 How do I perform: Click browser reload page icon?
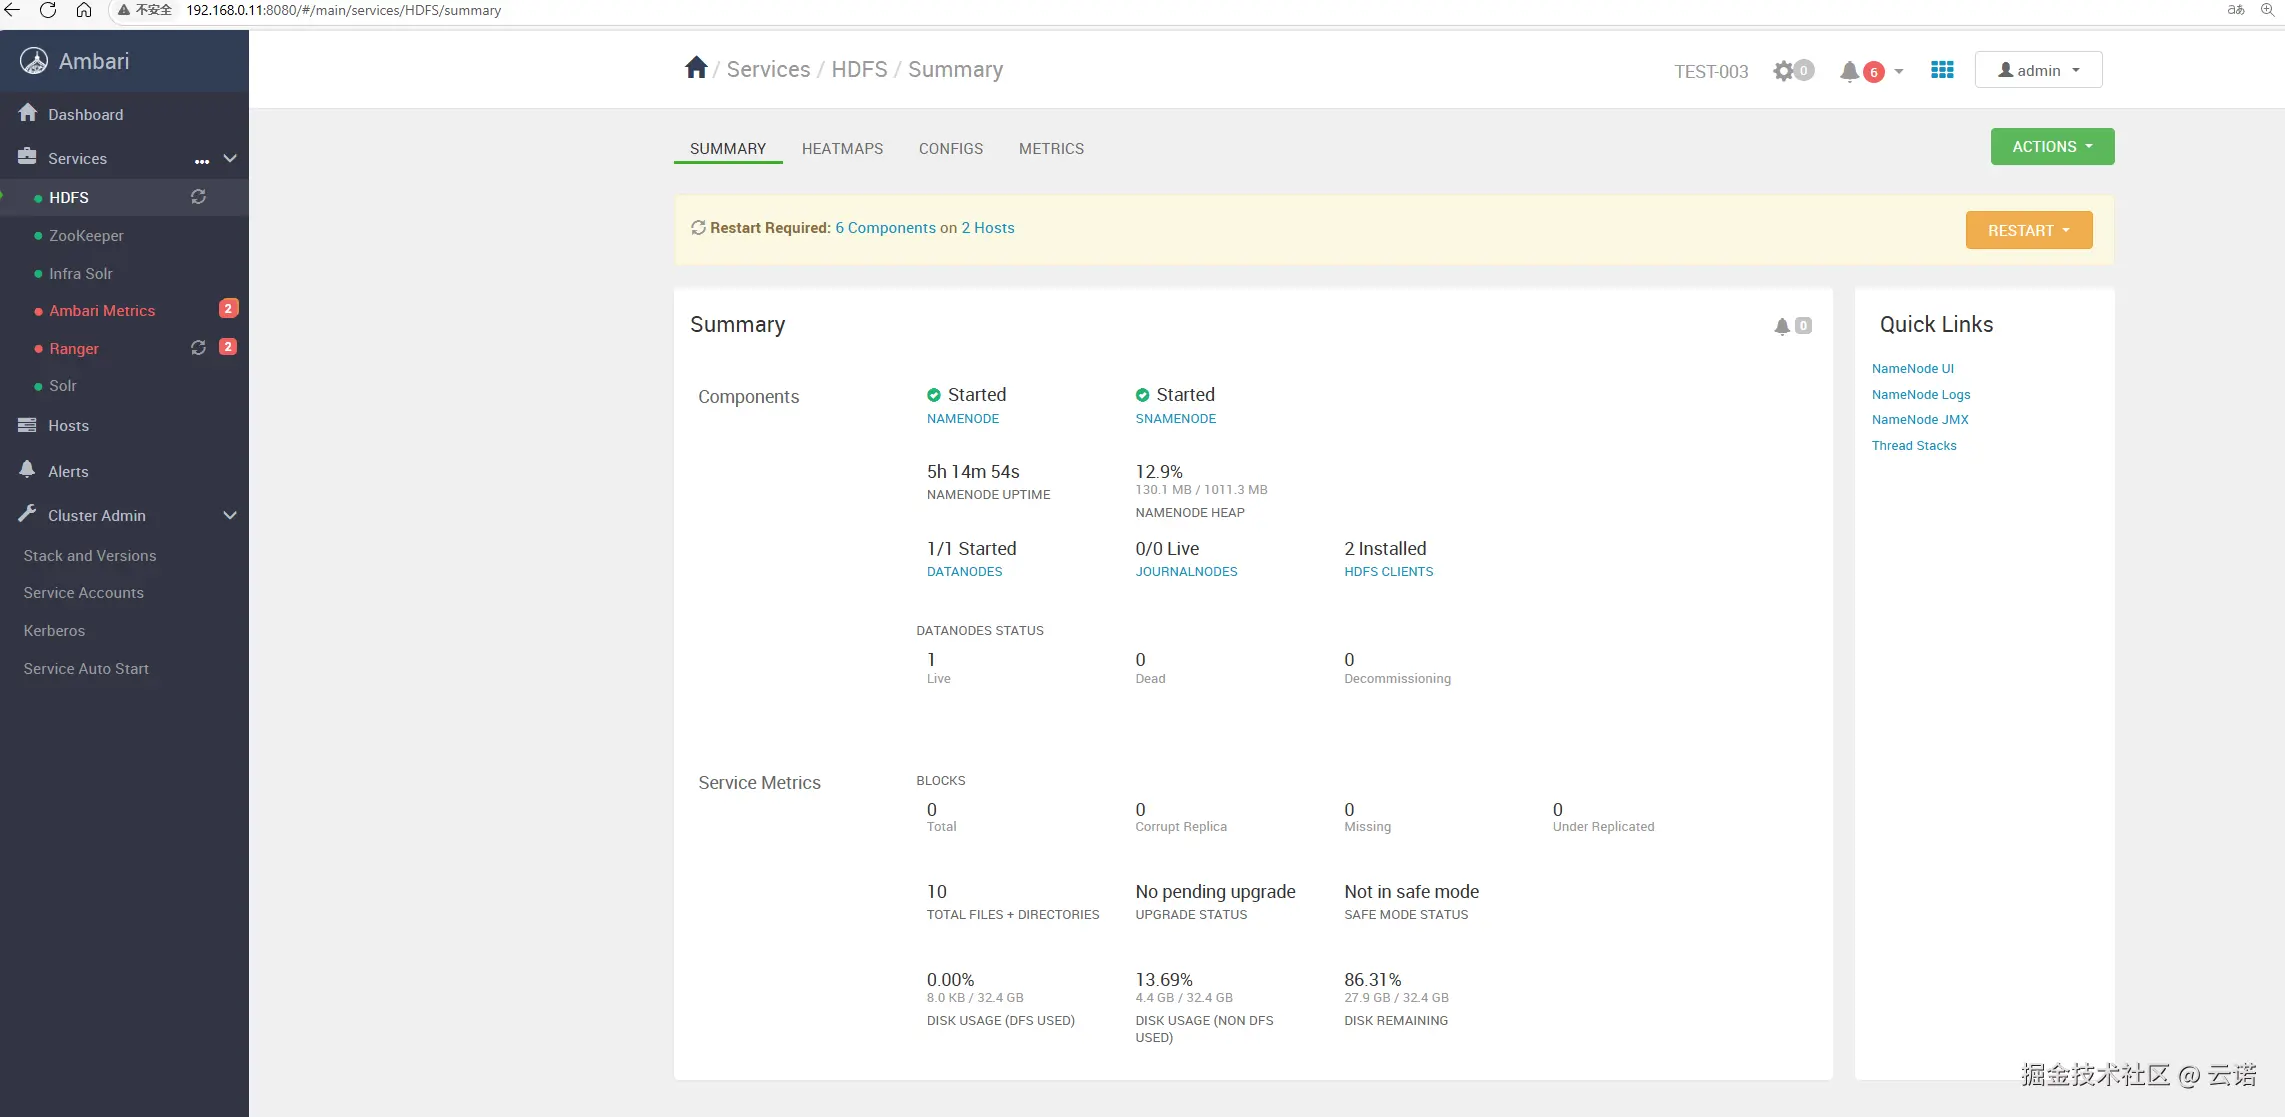(47, 10)
